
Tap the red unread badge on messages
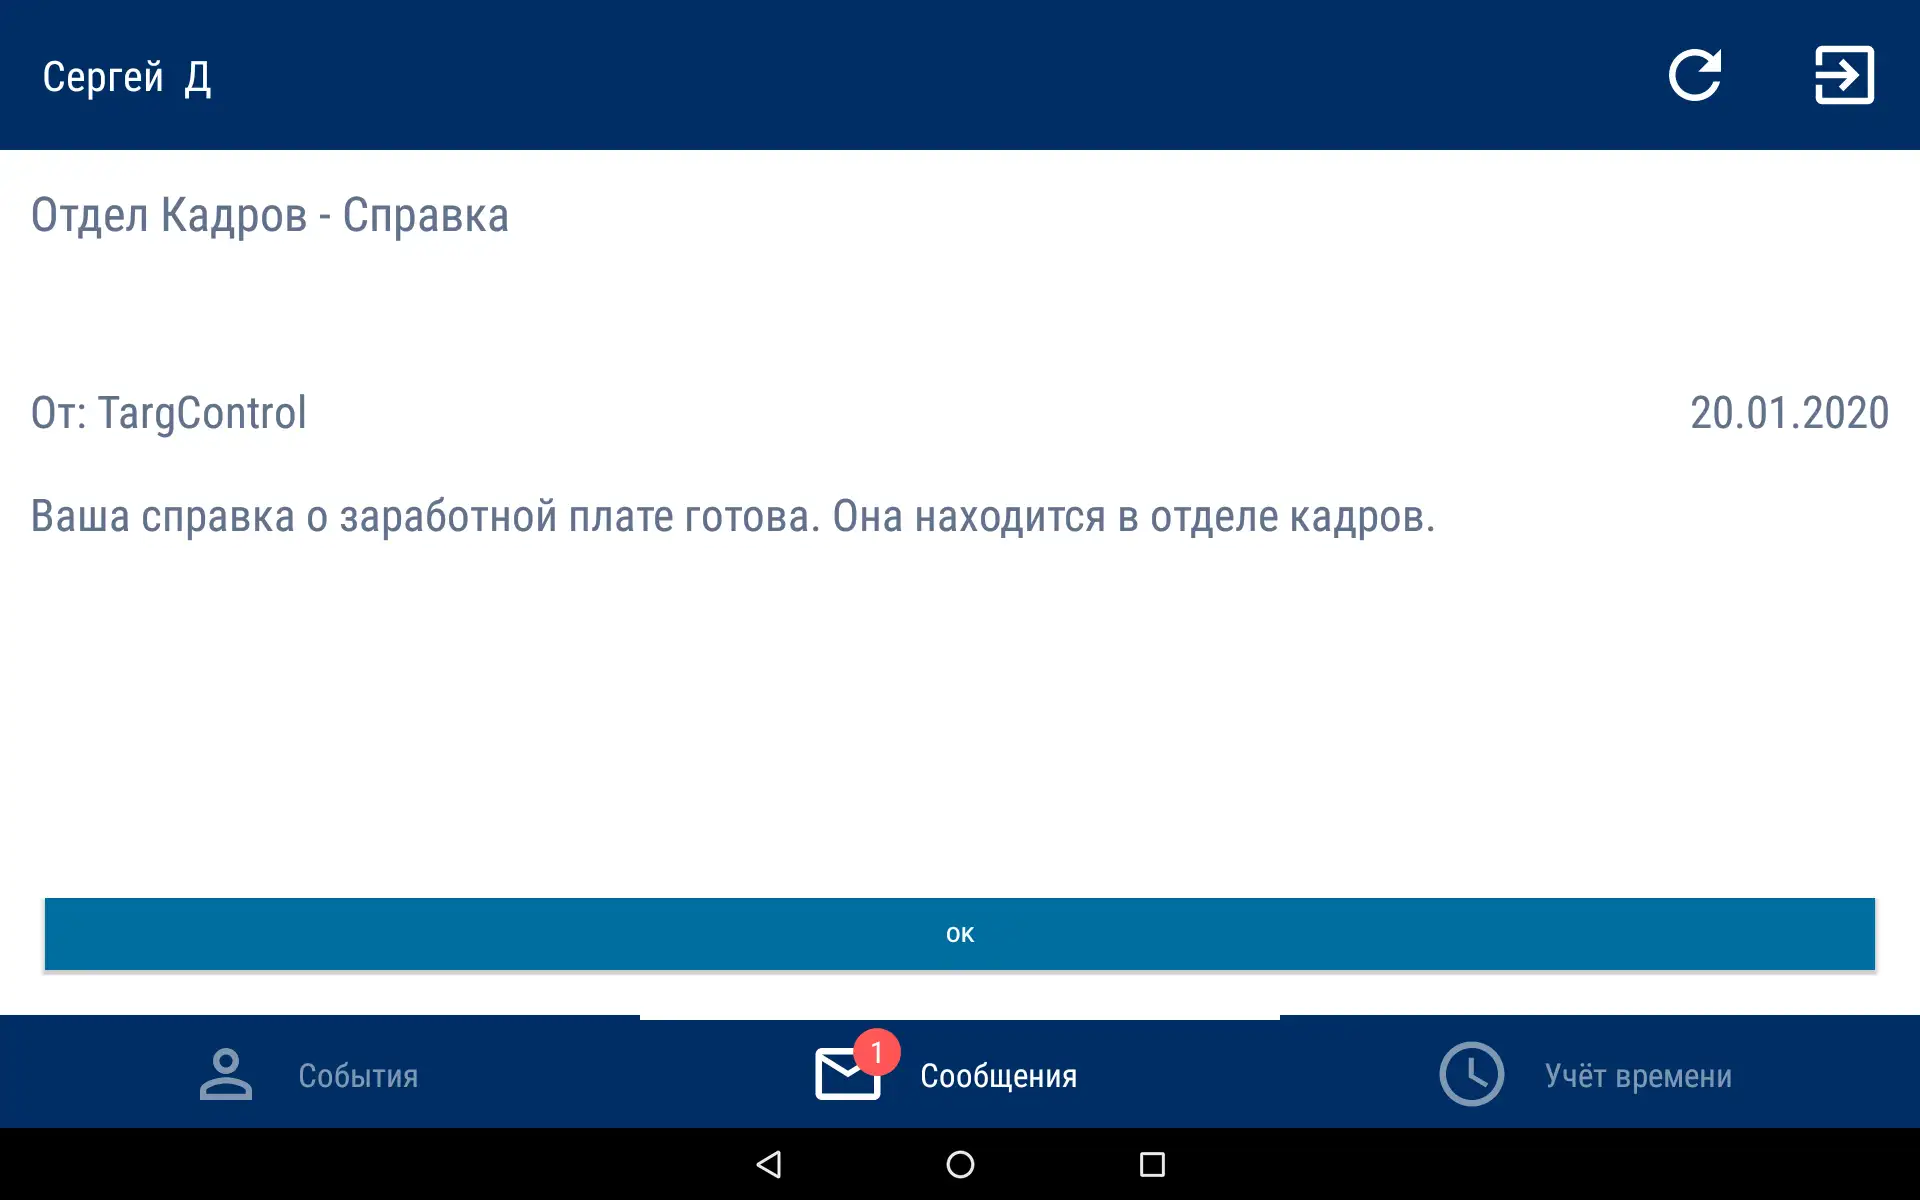click(x=877, y=1051)
